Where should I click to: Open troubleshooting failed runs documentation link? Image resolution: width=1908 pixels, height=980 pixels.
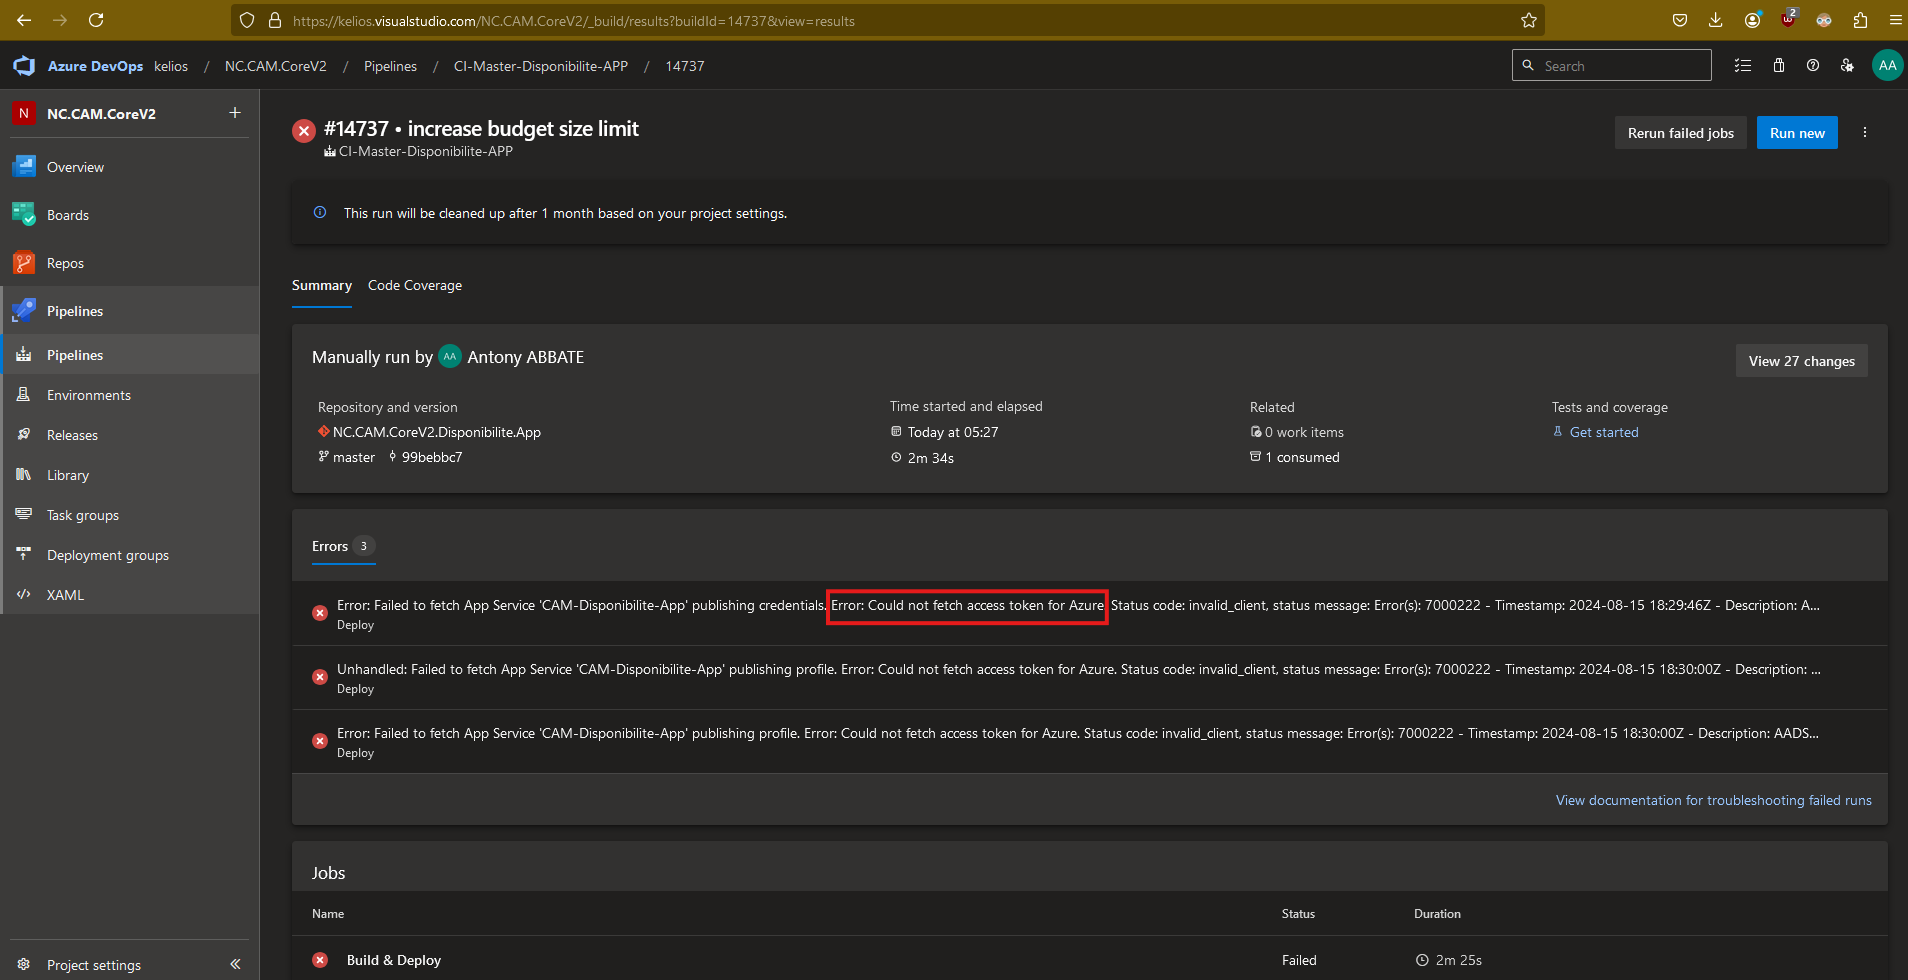click(1713, 800)
